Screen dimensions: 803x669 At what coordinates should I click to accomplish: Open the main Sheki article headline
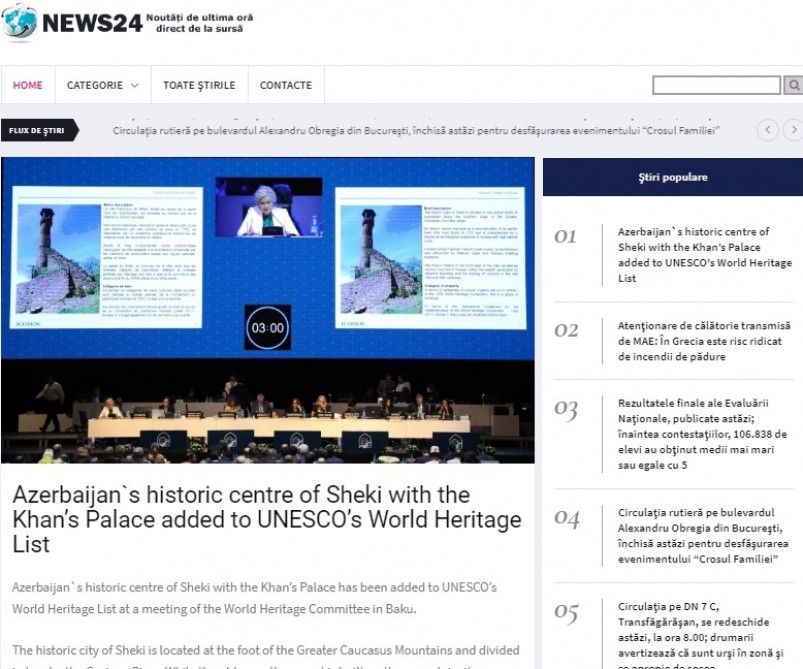pos(267,519)
